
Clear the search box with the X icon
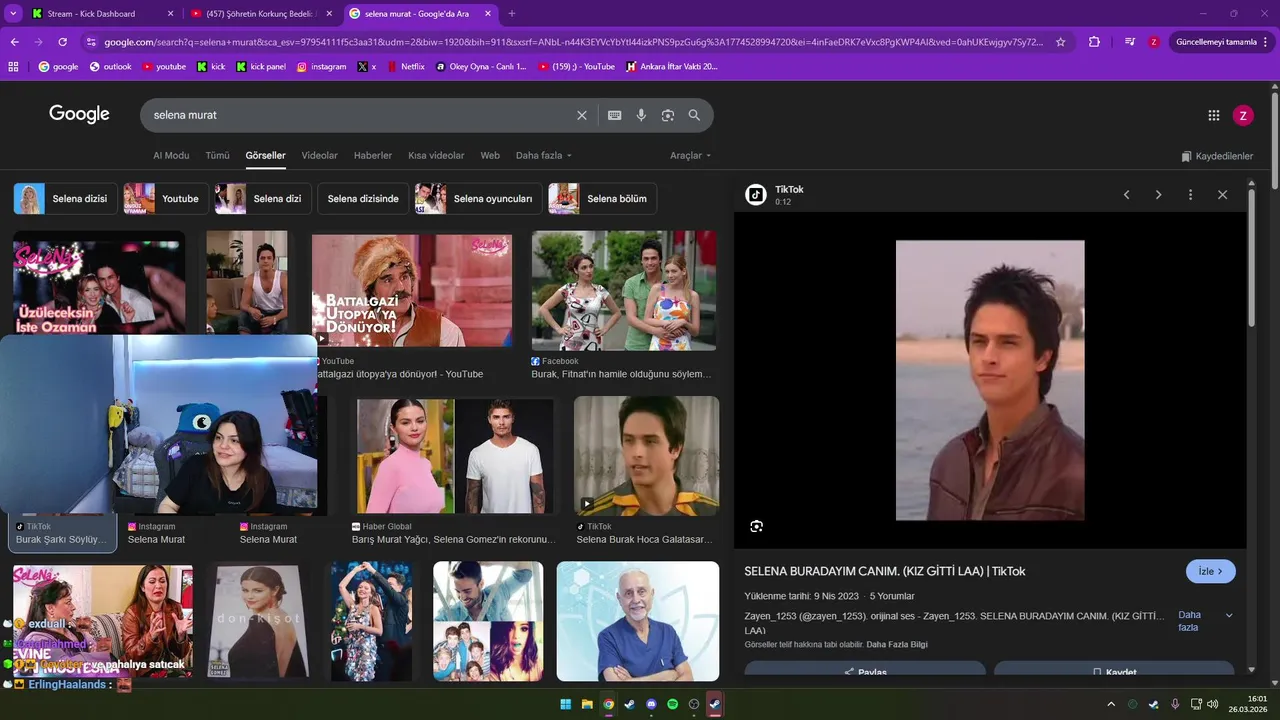[582, 115]
